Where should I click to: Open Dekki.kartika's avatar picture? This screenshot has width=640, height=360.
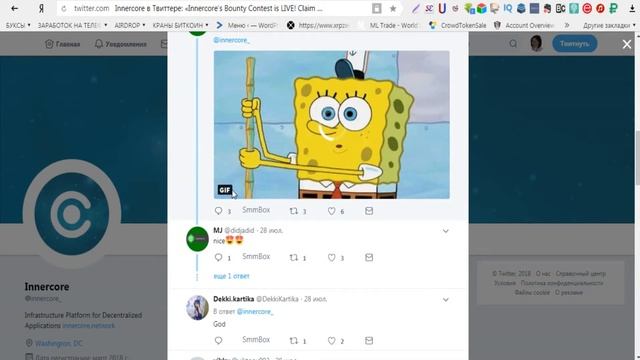[x=197, y=307]
